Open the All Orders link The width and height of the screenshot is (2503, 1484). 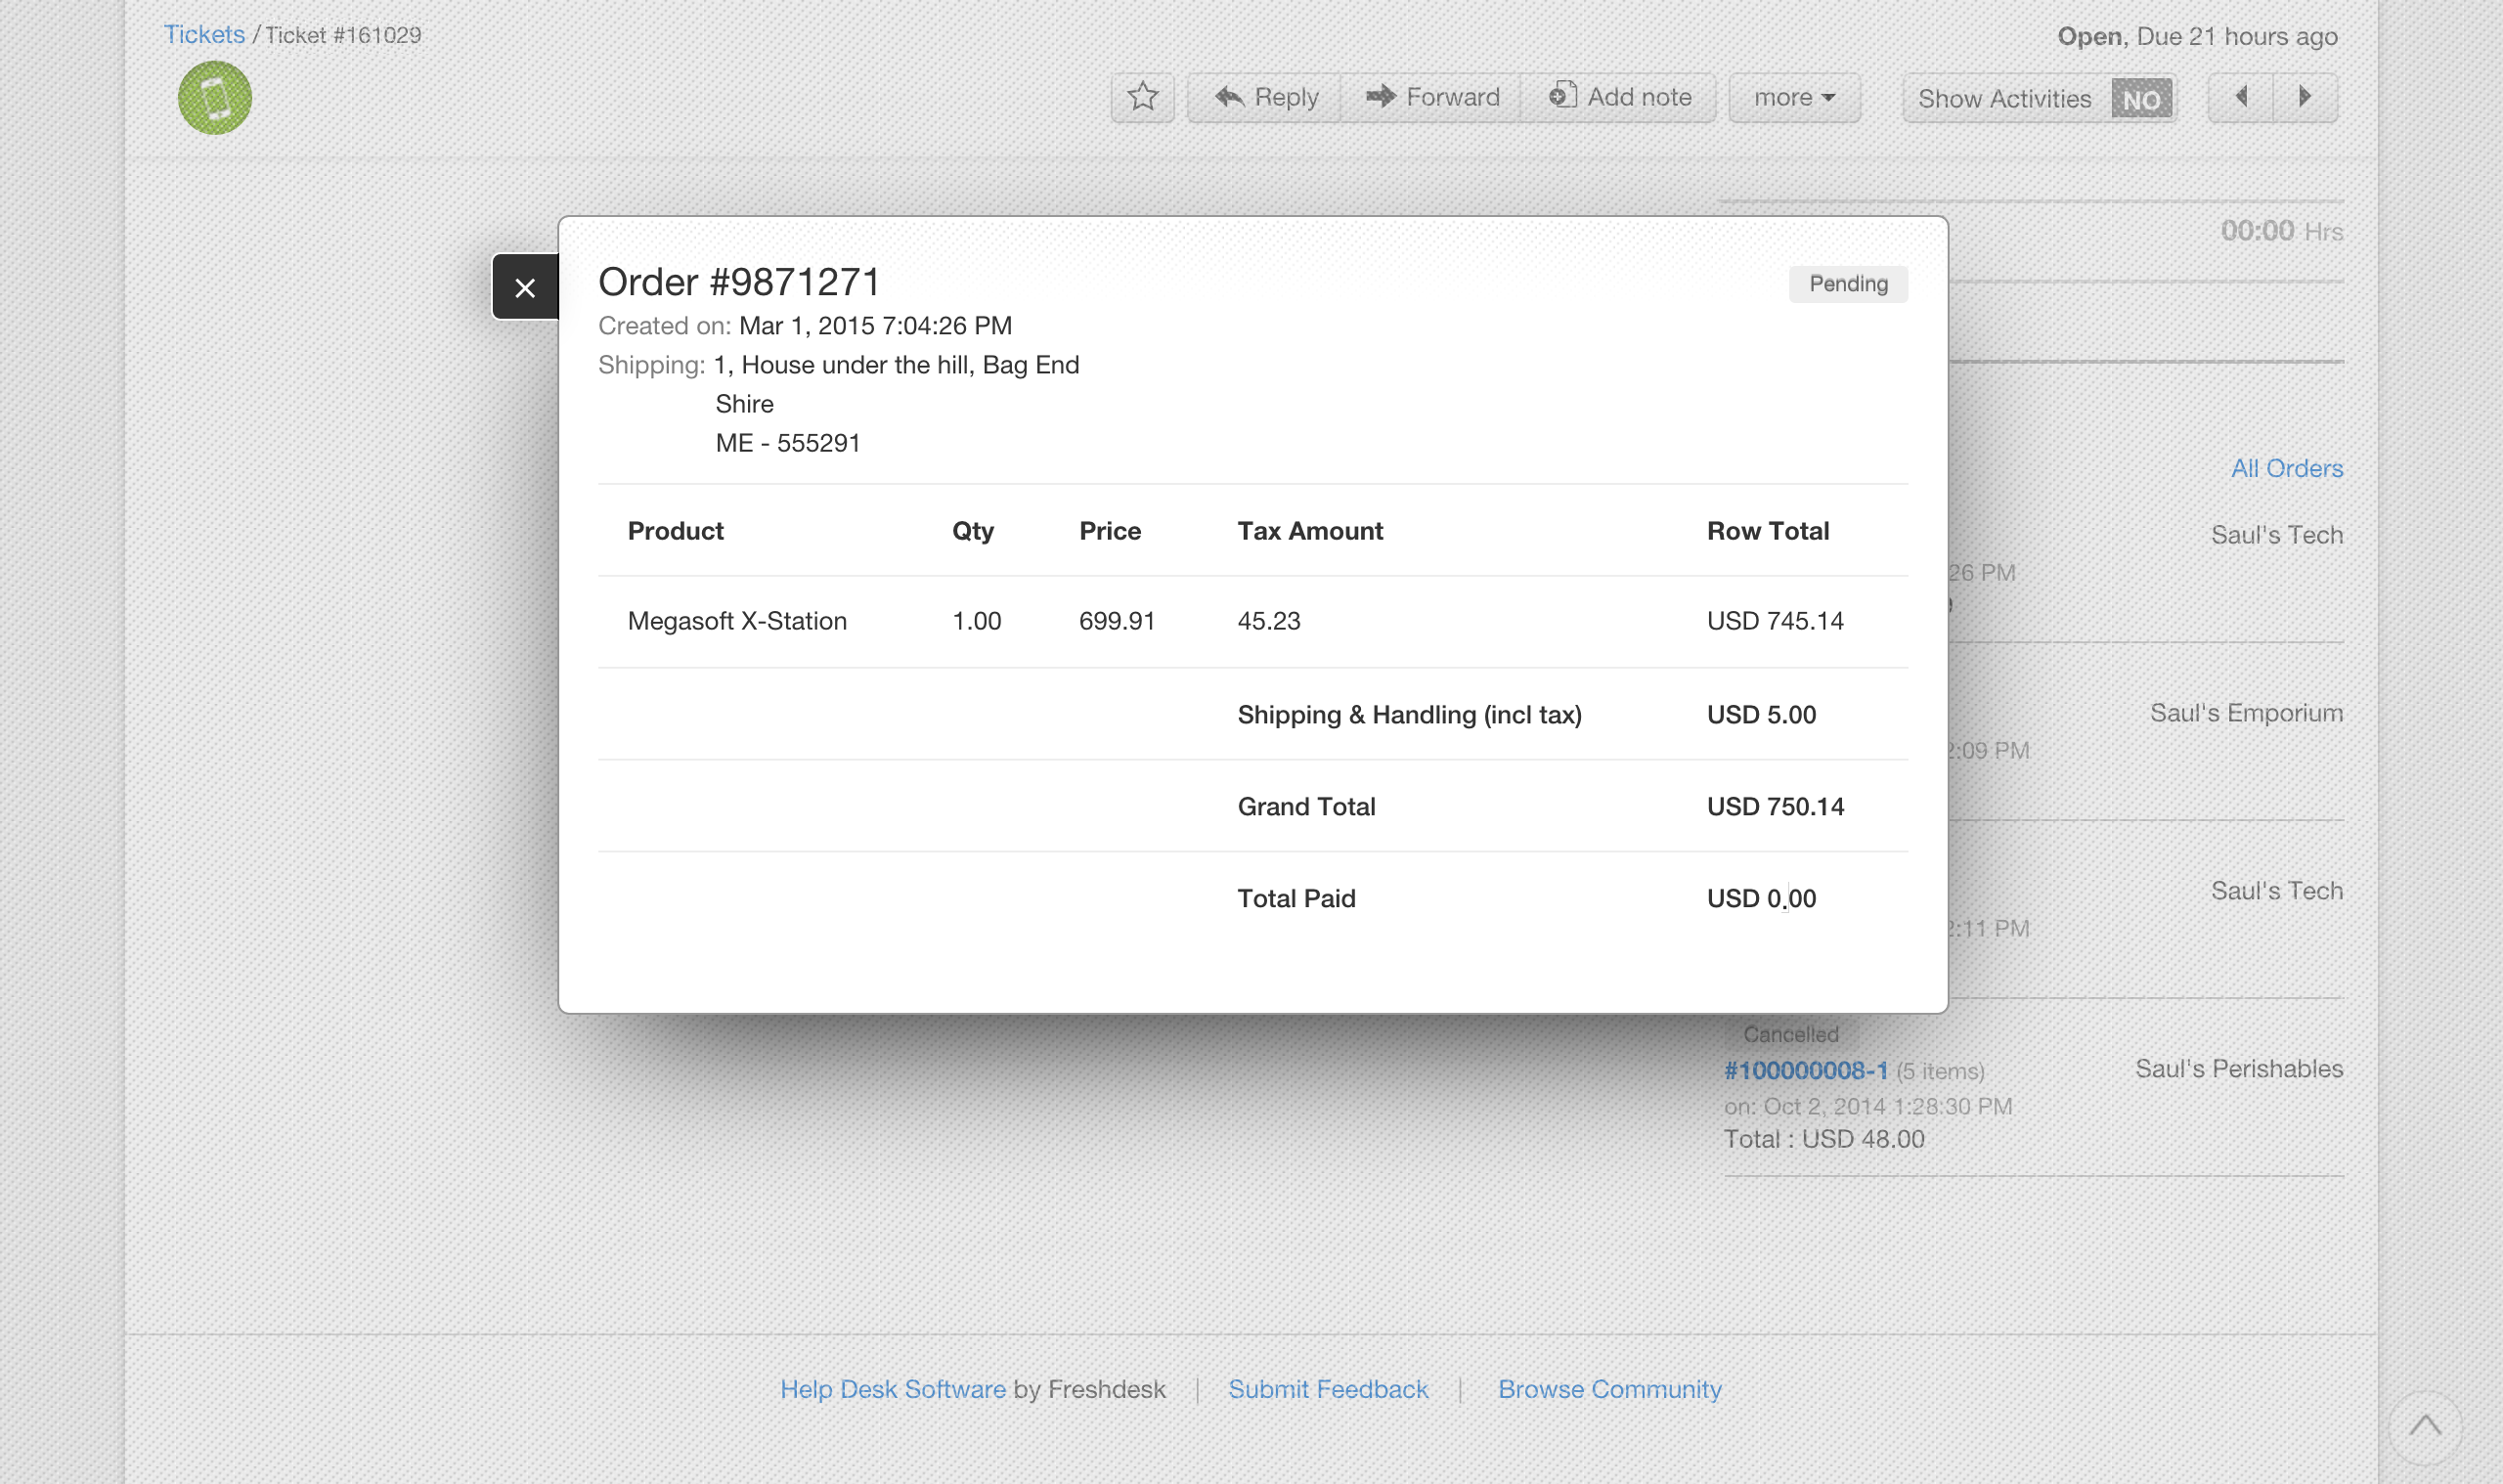2286,468
